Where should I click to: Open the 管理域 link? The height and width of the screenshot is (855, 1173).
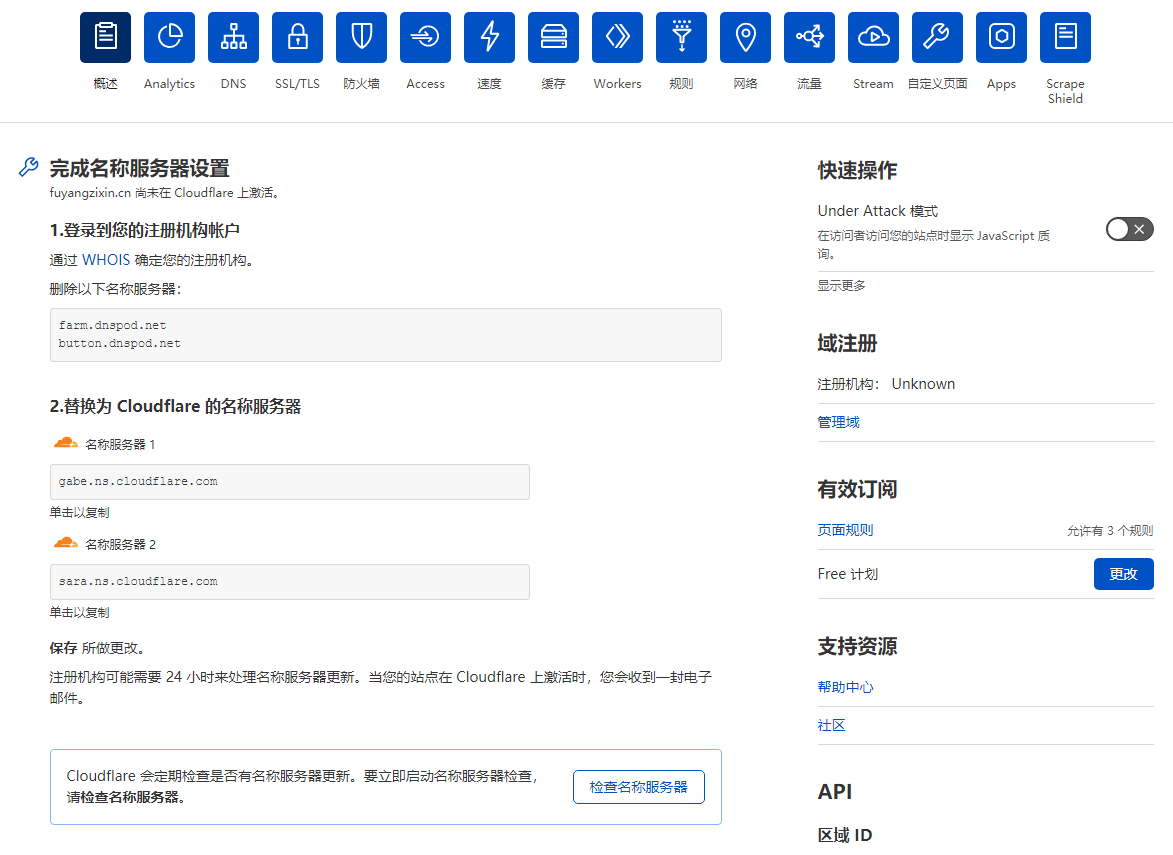click(839, 422)
